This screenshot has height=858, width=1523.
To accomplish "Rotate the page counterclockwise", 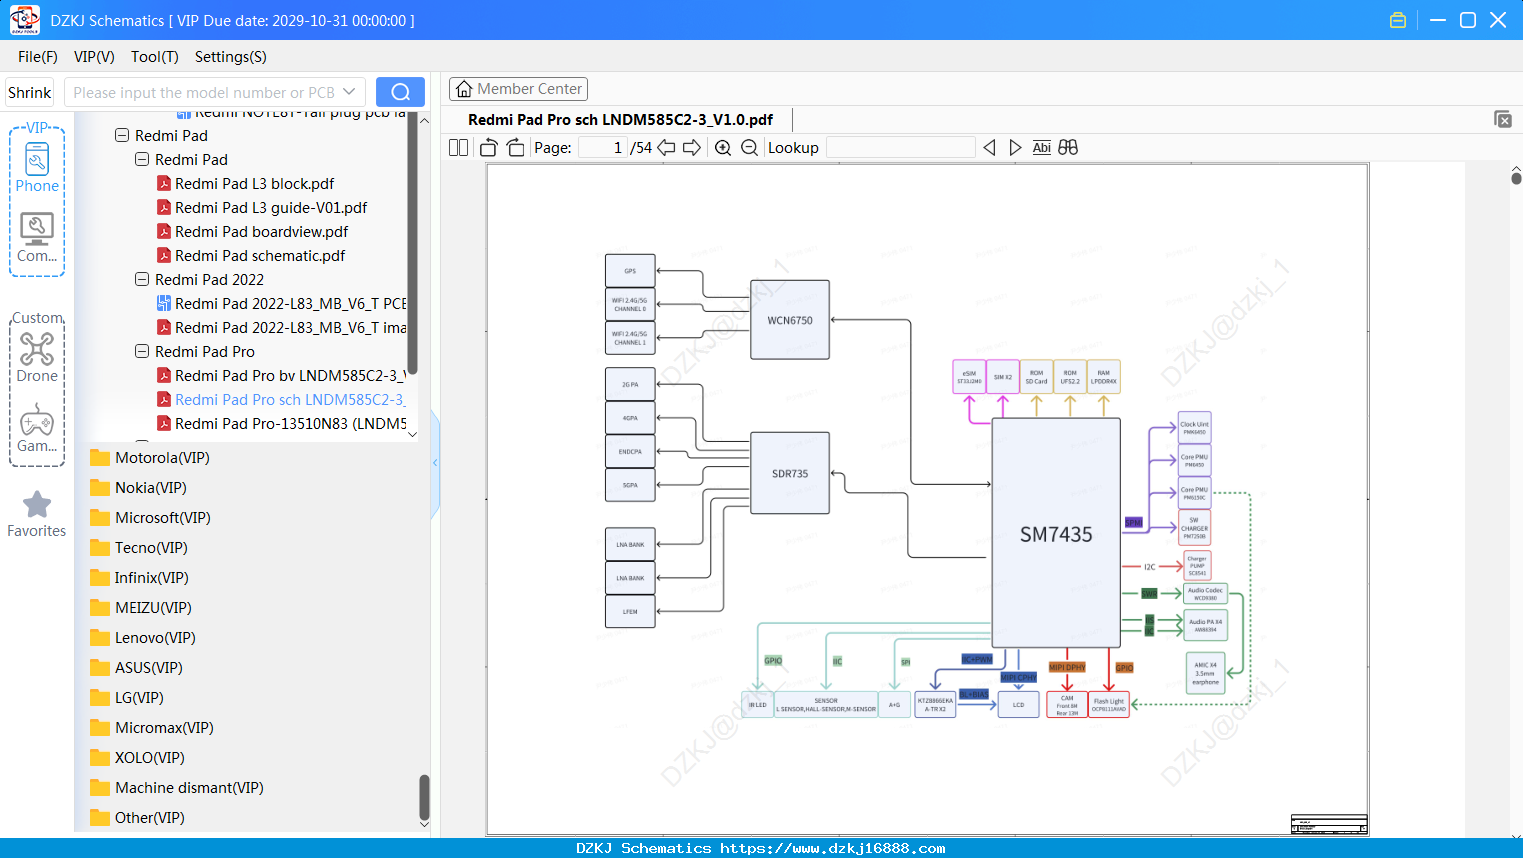I will pos(489,148).
